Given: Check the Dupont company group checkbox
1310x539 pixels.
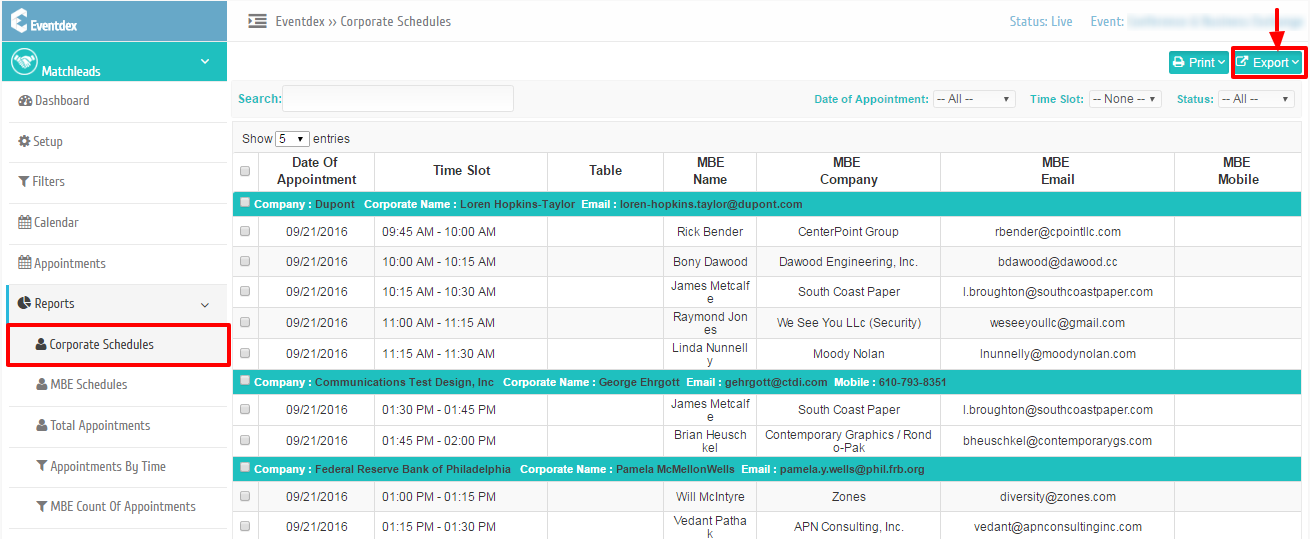Looking at the screenshot, I should [x=245, y=203].
